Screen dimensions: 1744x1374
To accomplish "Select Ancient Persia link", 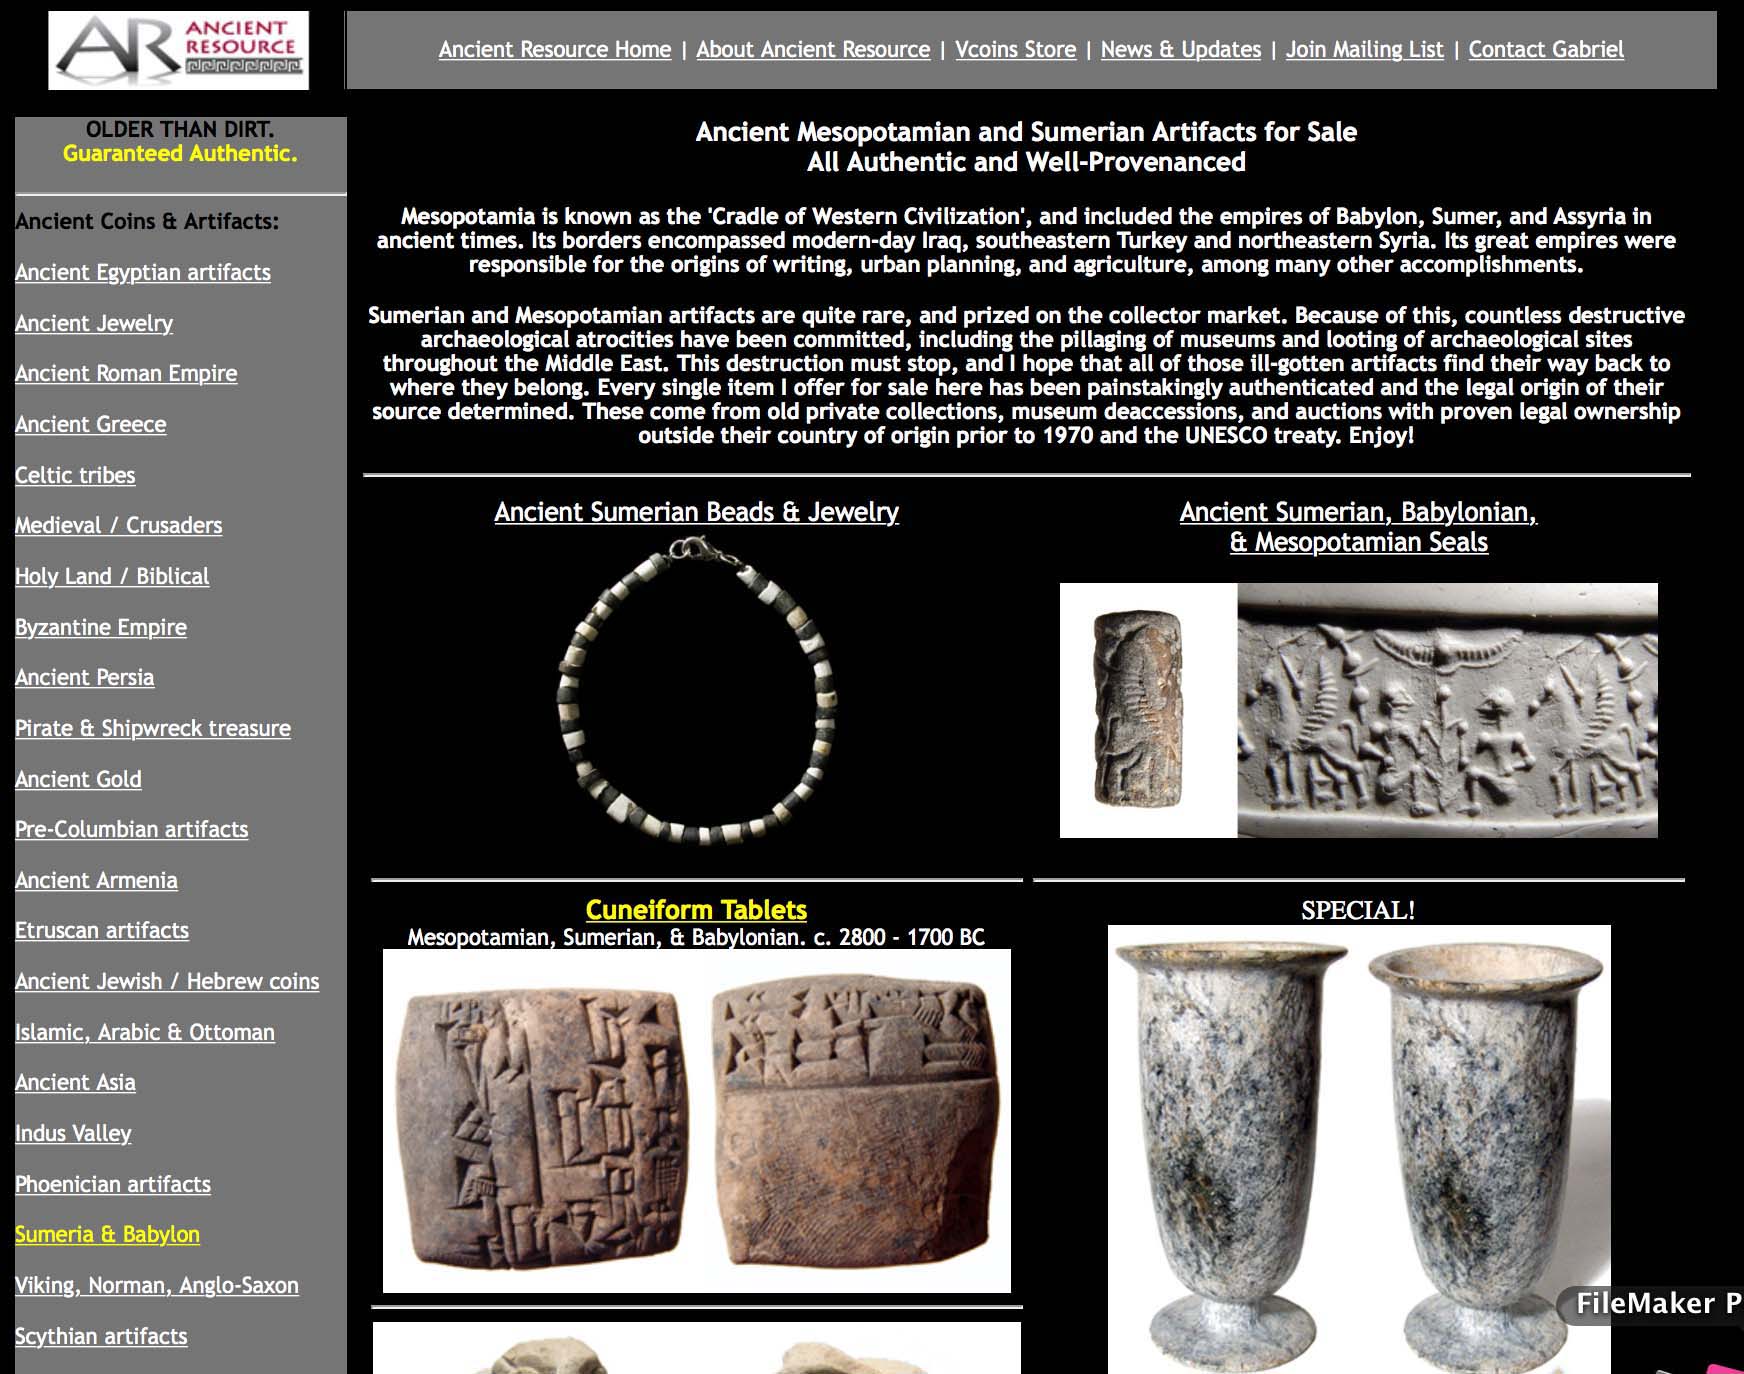I will click(85, 677).
